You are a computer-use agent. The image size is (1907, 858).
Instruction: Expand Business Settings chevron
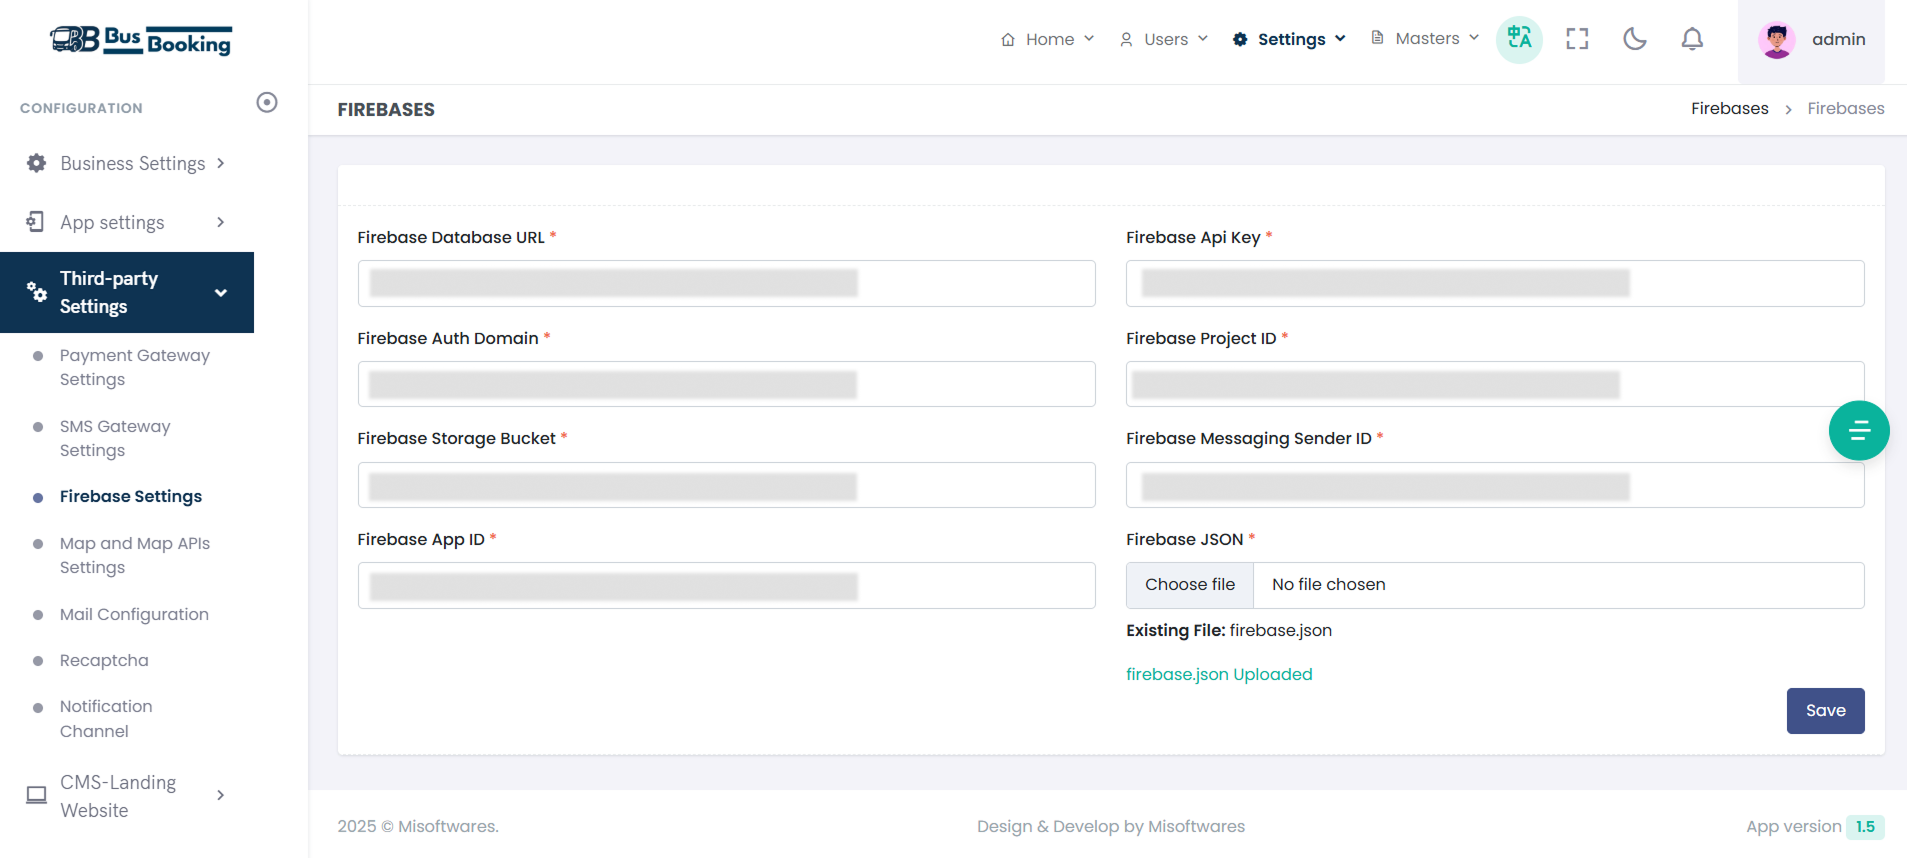pos(221,163)
